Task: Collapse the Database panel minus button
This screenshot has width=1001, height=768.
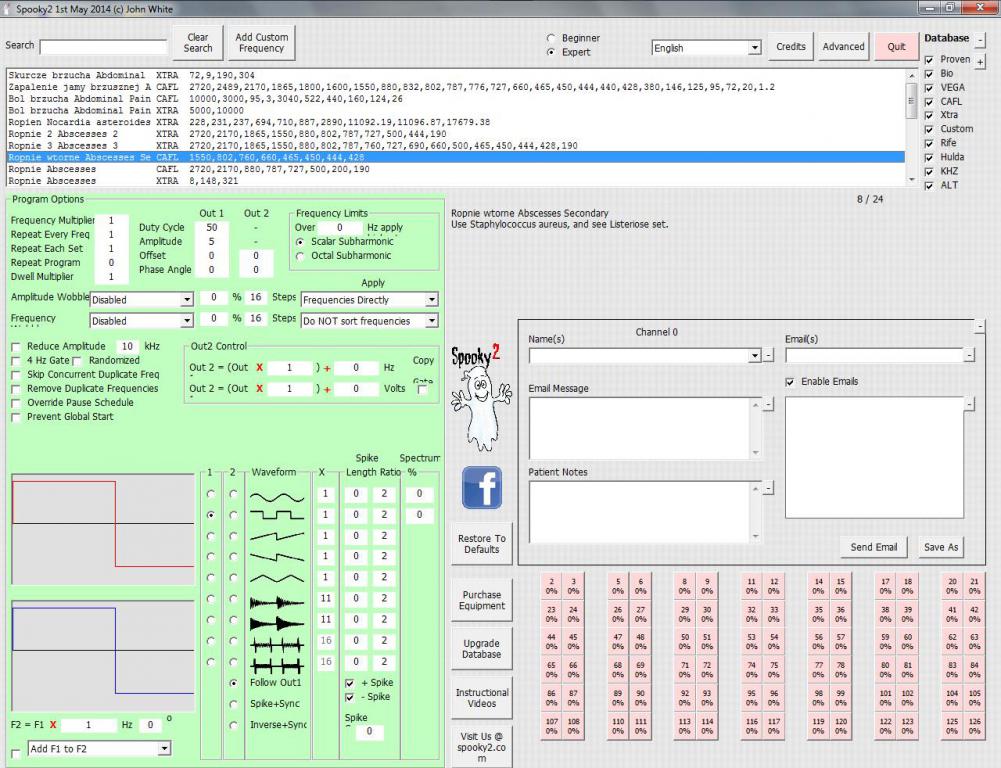Action: (x=981, y=40)
